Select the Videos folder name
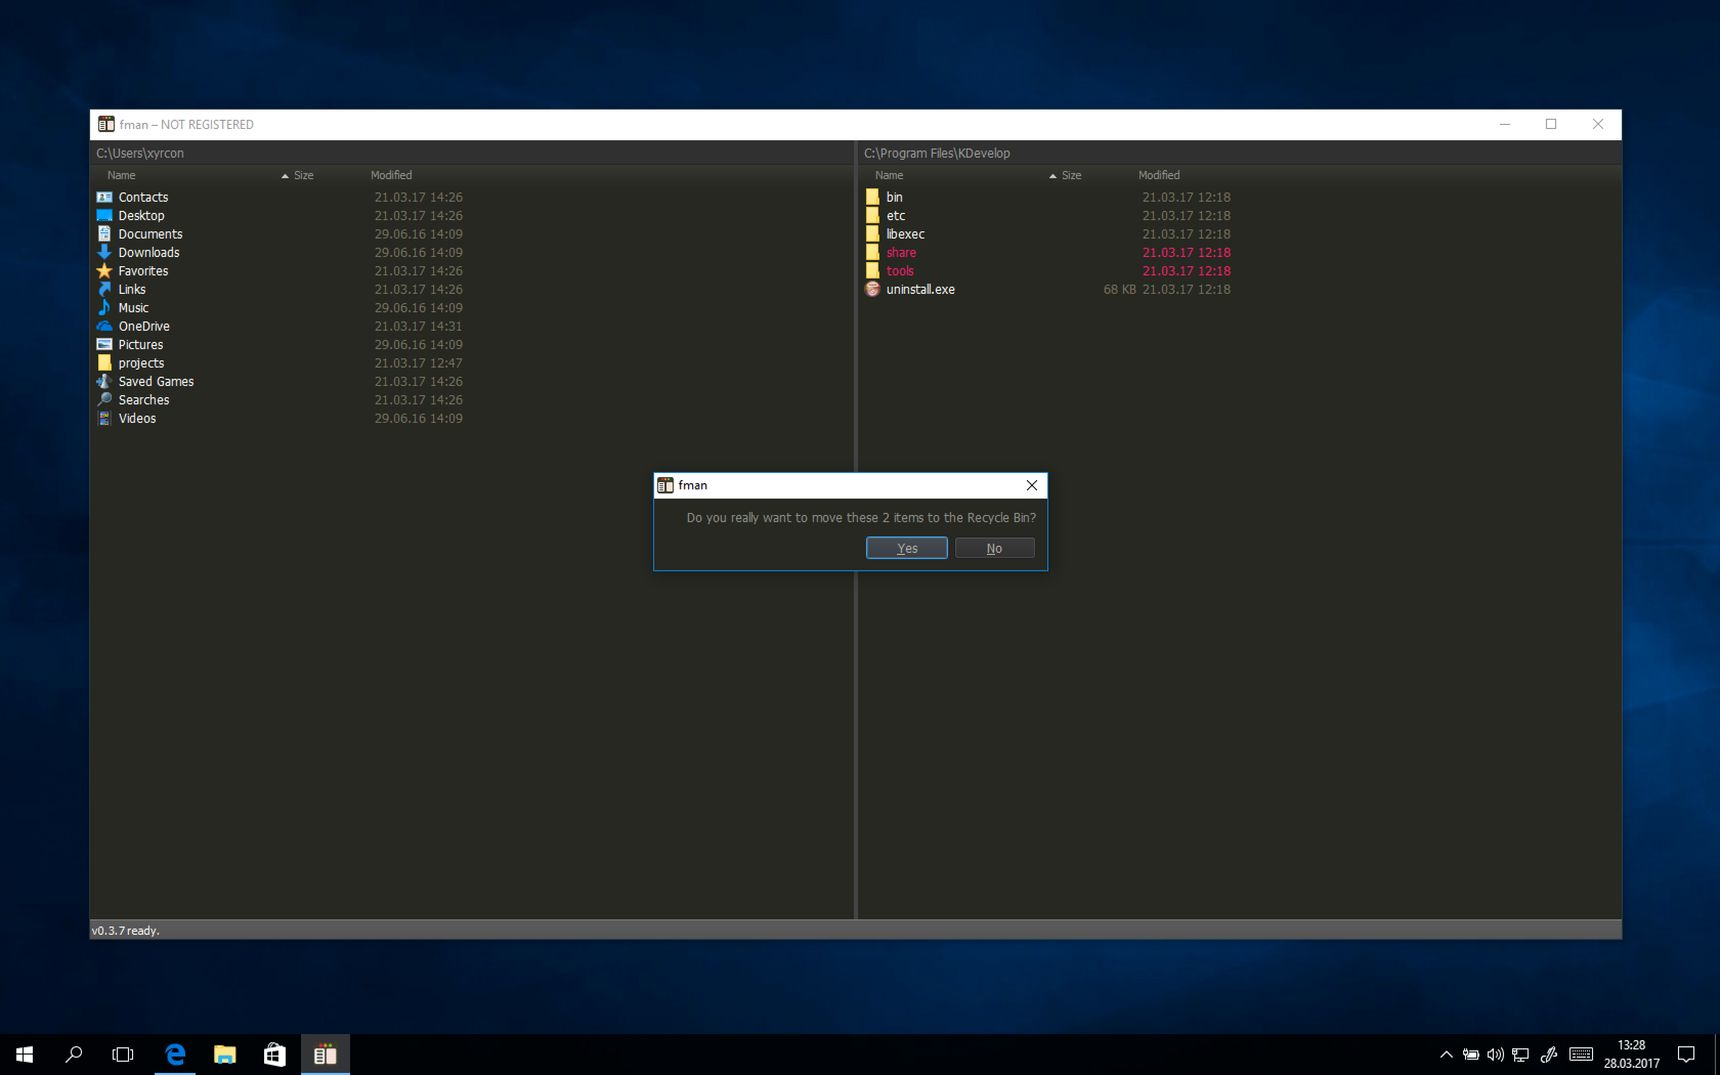Viewport: 1720px width, 1075px height. 137,418
